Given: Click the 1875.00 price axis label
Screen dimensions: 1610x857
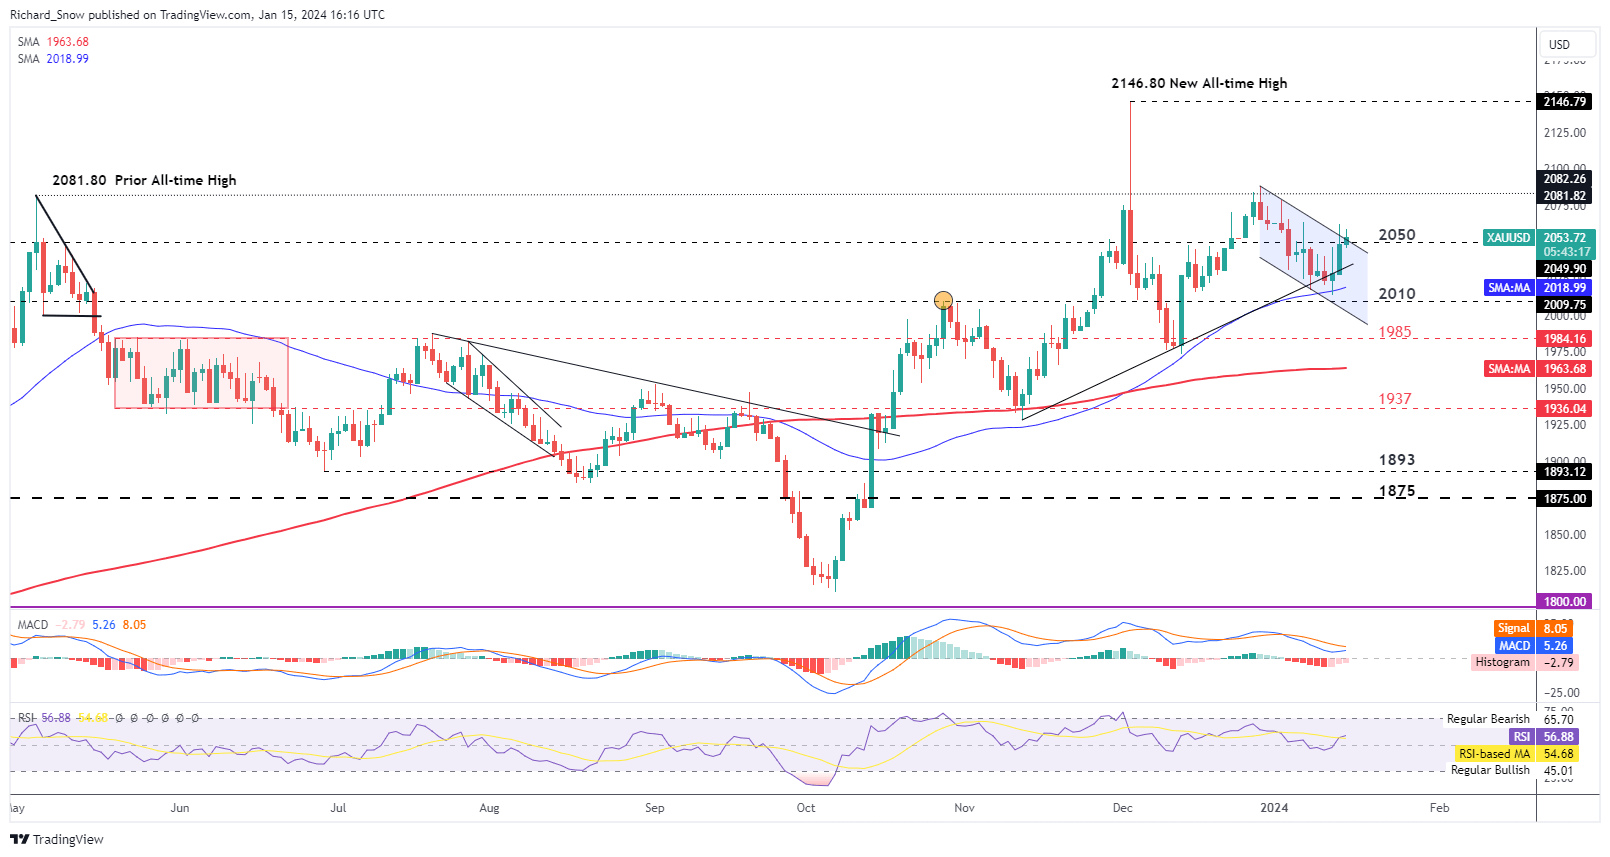Looking at the screenshot, I should click(1565, 499).
